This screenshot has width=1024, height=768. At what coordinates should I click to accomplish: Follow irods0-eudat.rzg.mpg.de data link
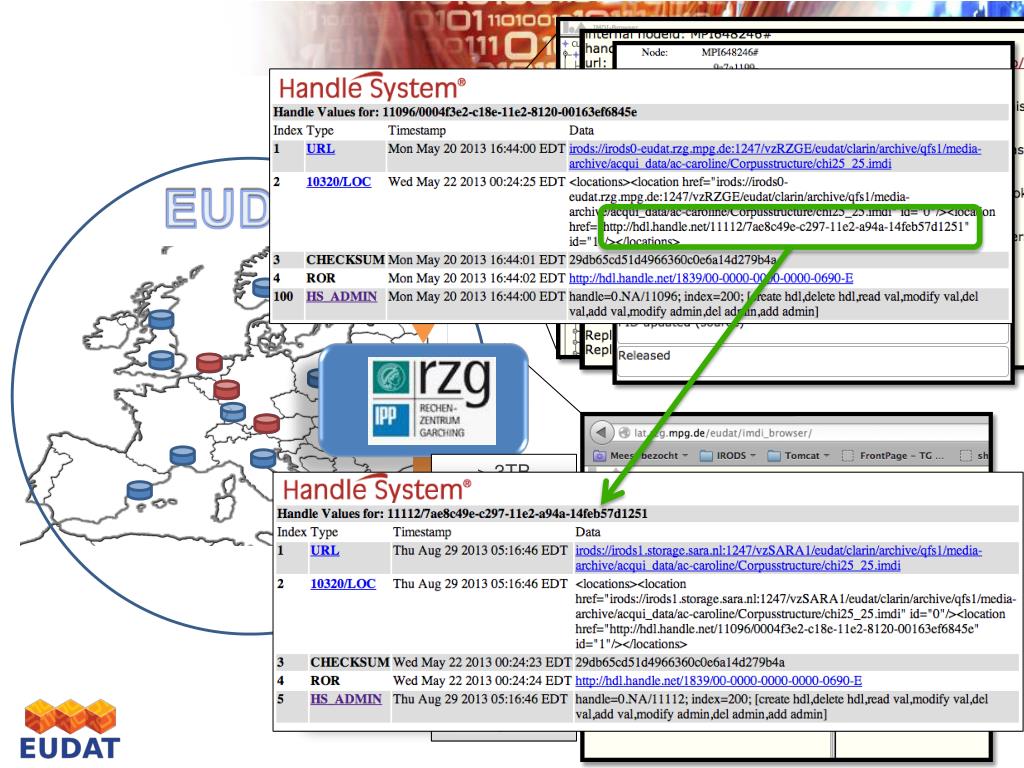tap(775, 156)
